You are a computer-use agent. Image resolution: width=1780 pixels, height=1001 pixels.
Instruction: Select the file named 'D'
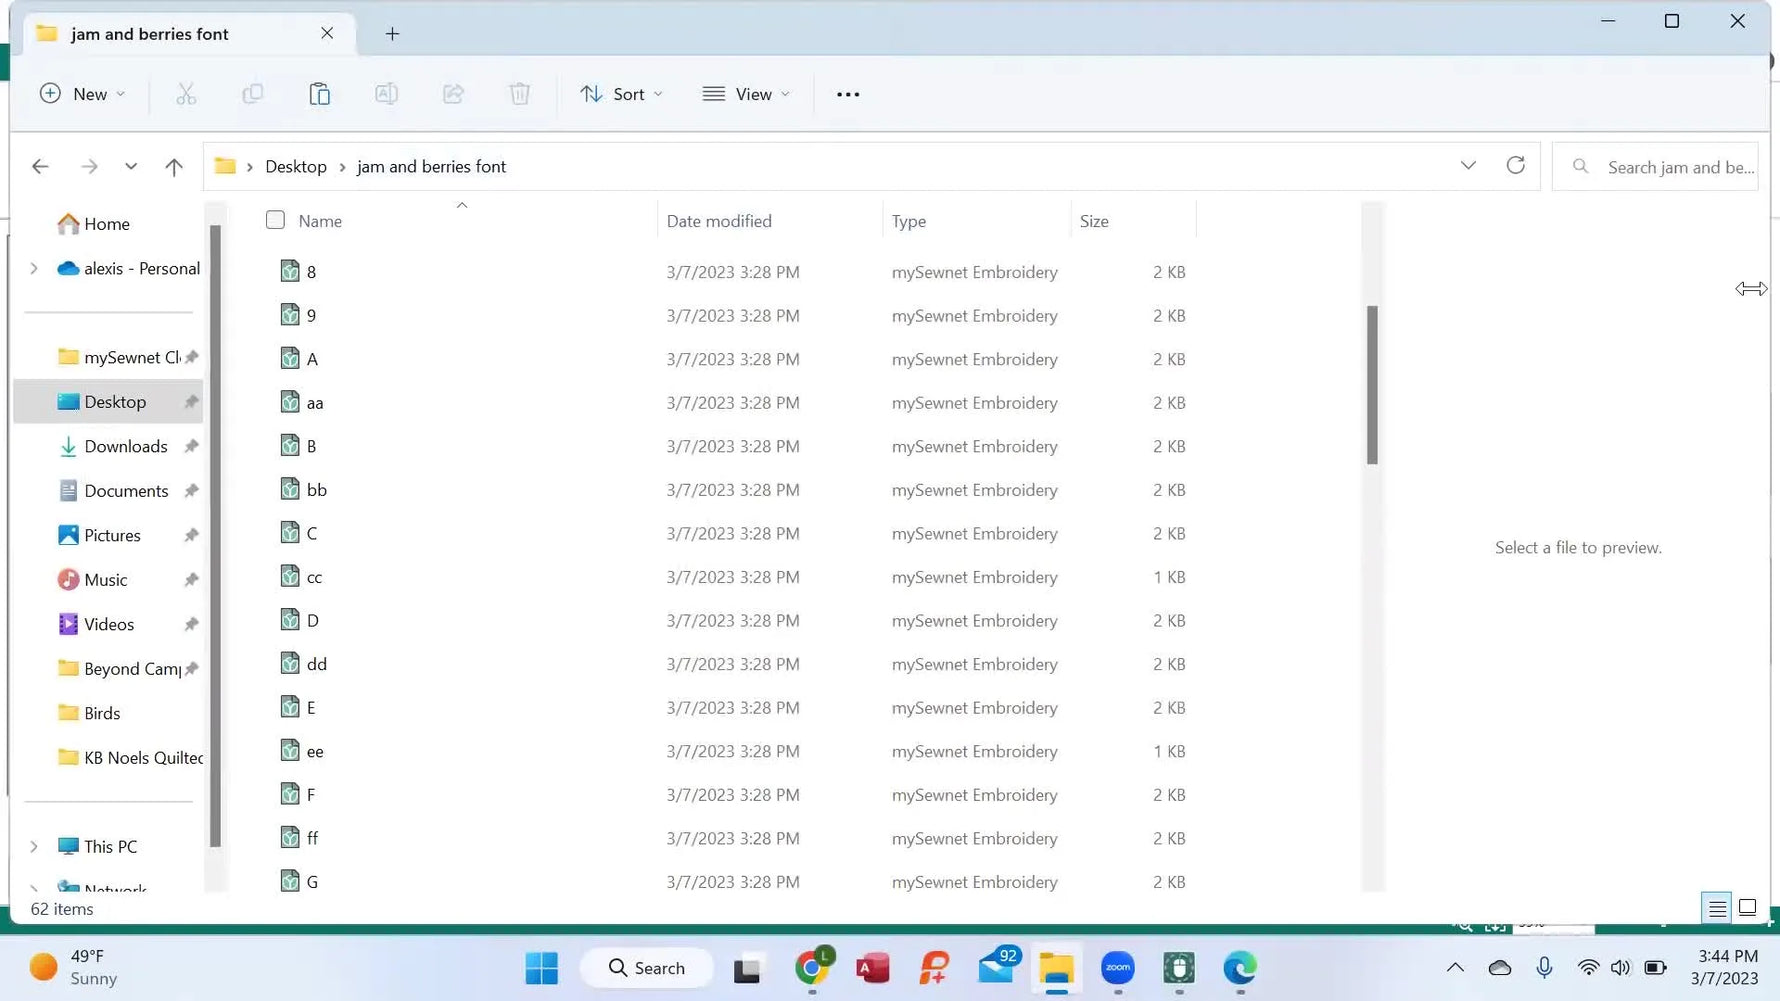(313, 620)
